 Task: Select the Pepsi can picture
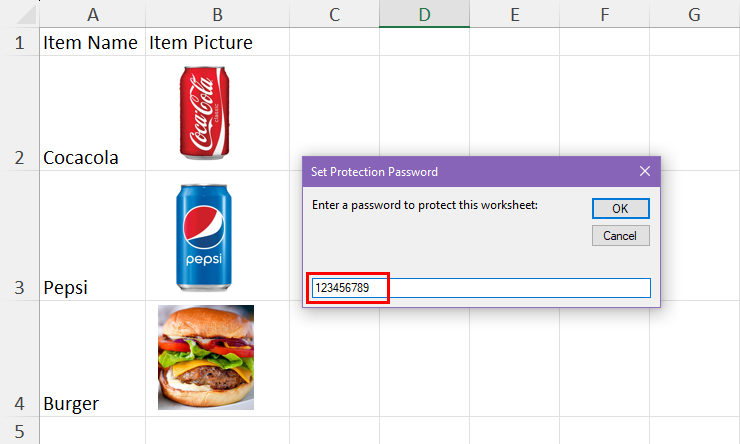[x=204, y=237]
